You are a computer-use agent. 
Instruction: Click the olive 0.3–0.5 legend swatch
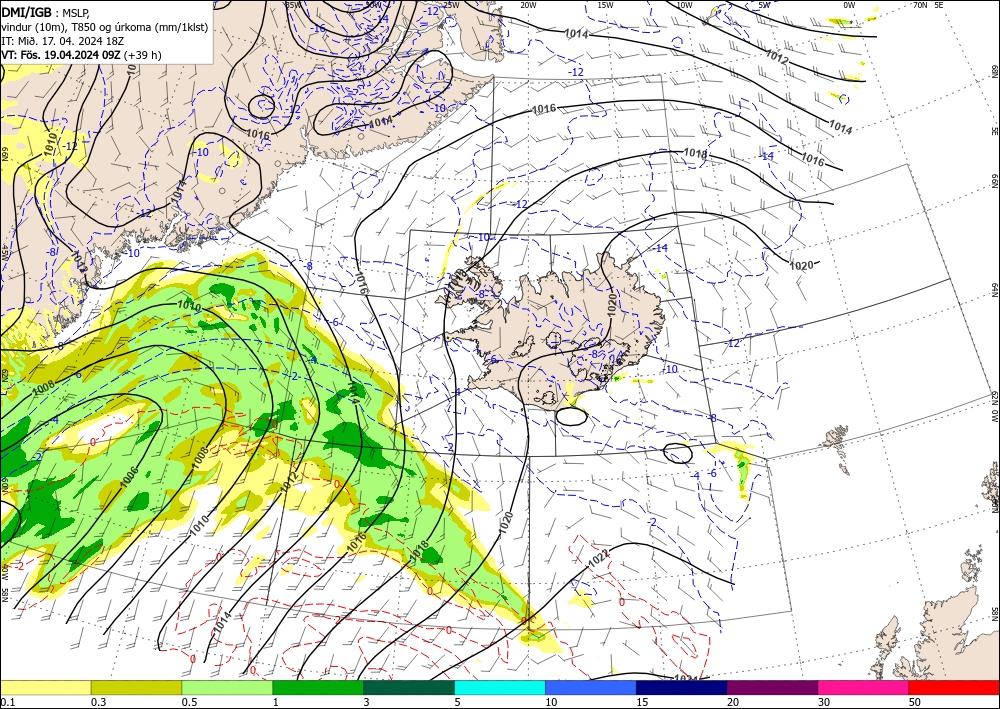(x=136, y=688)
